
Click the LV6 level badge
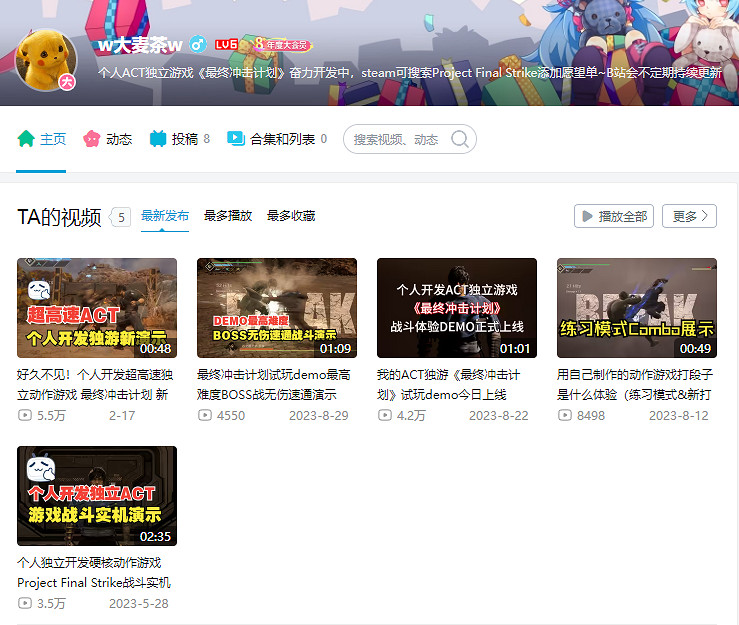(x=225, y=45)
